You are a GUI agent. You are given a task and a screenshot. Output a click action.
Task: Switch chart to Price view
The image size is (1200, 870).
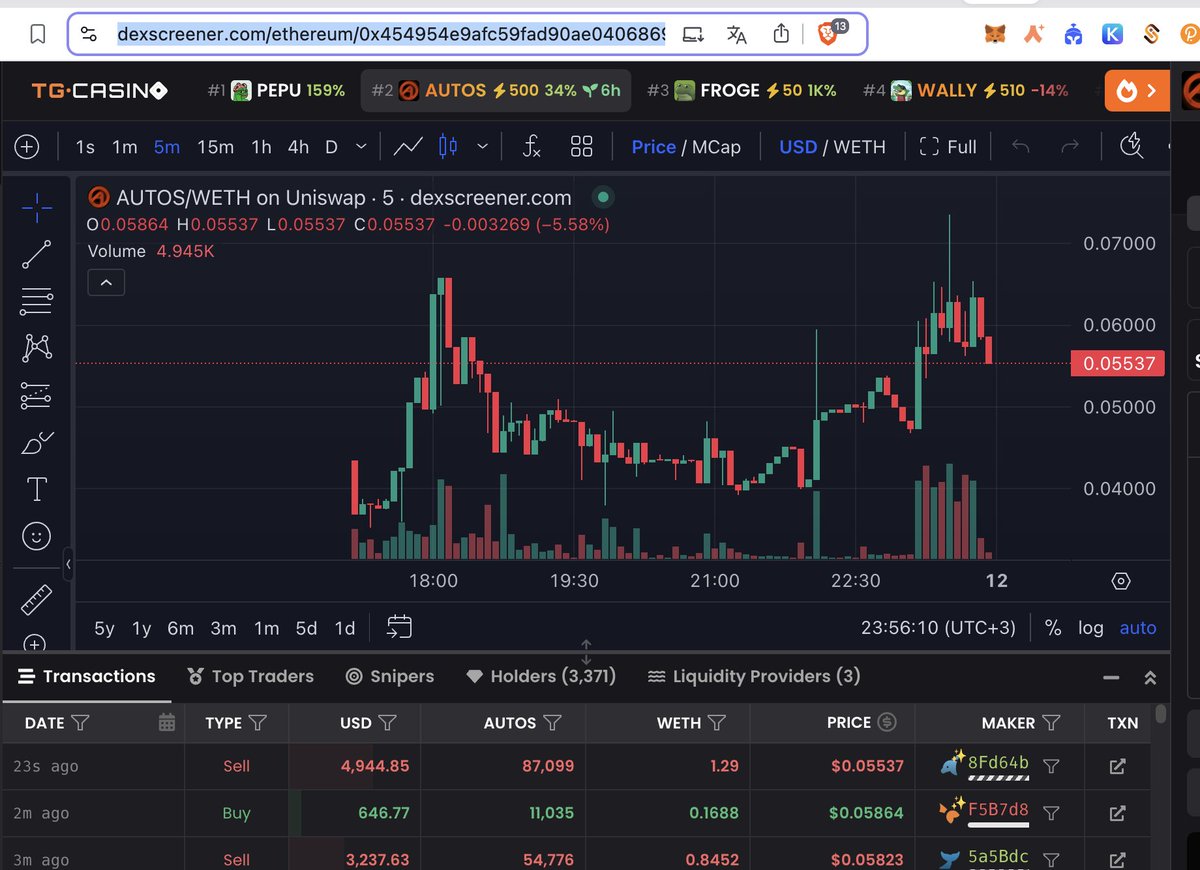click(653, 147)
